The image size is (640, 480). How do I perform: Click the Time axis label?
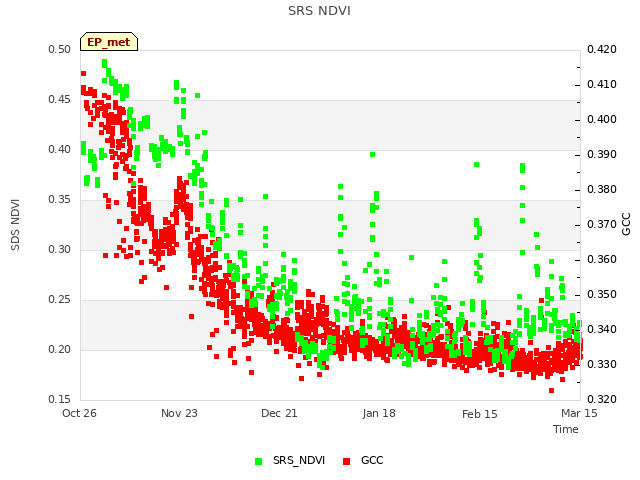(x=566, y=429)
